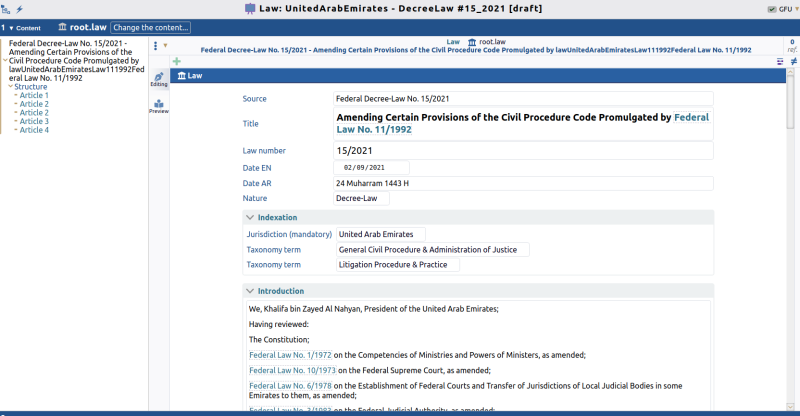
Task: Click the purple collapse sections icon
Action: 780,61
